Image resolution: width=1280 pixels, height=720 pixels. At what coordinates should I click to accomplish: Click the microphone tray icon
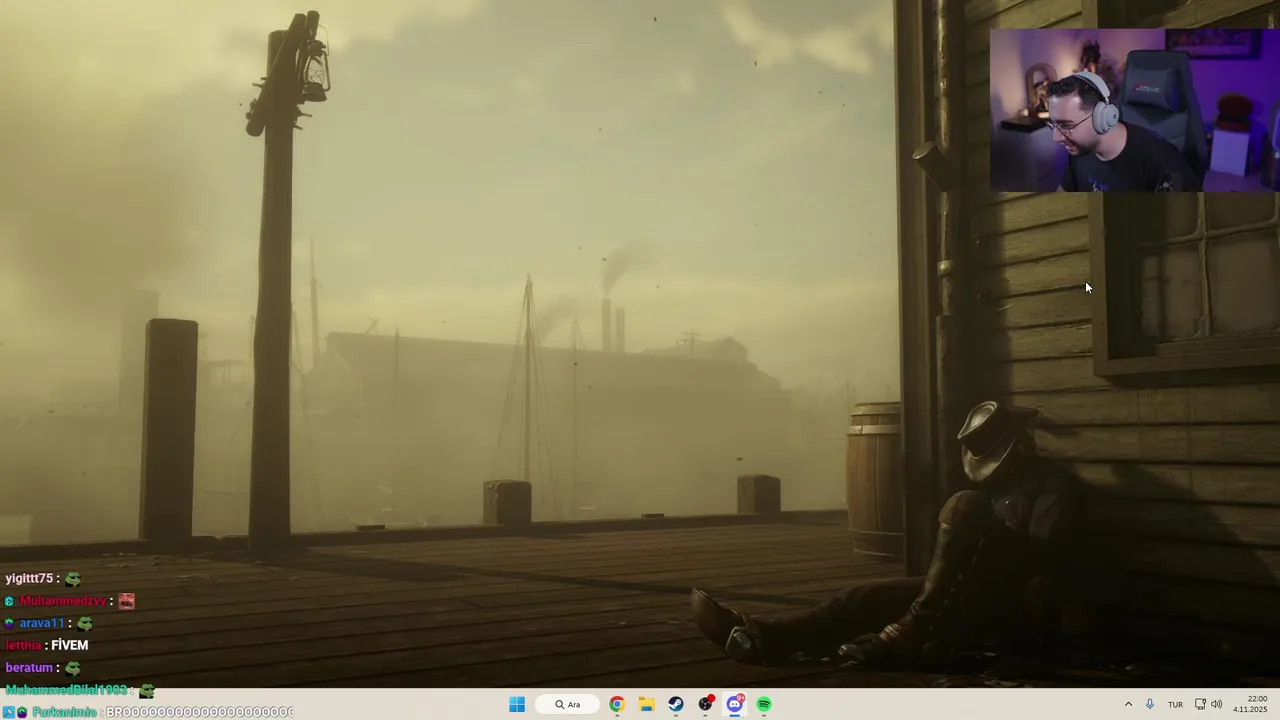[1150, 704]
